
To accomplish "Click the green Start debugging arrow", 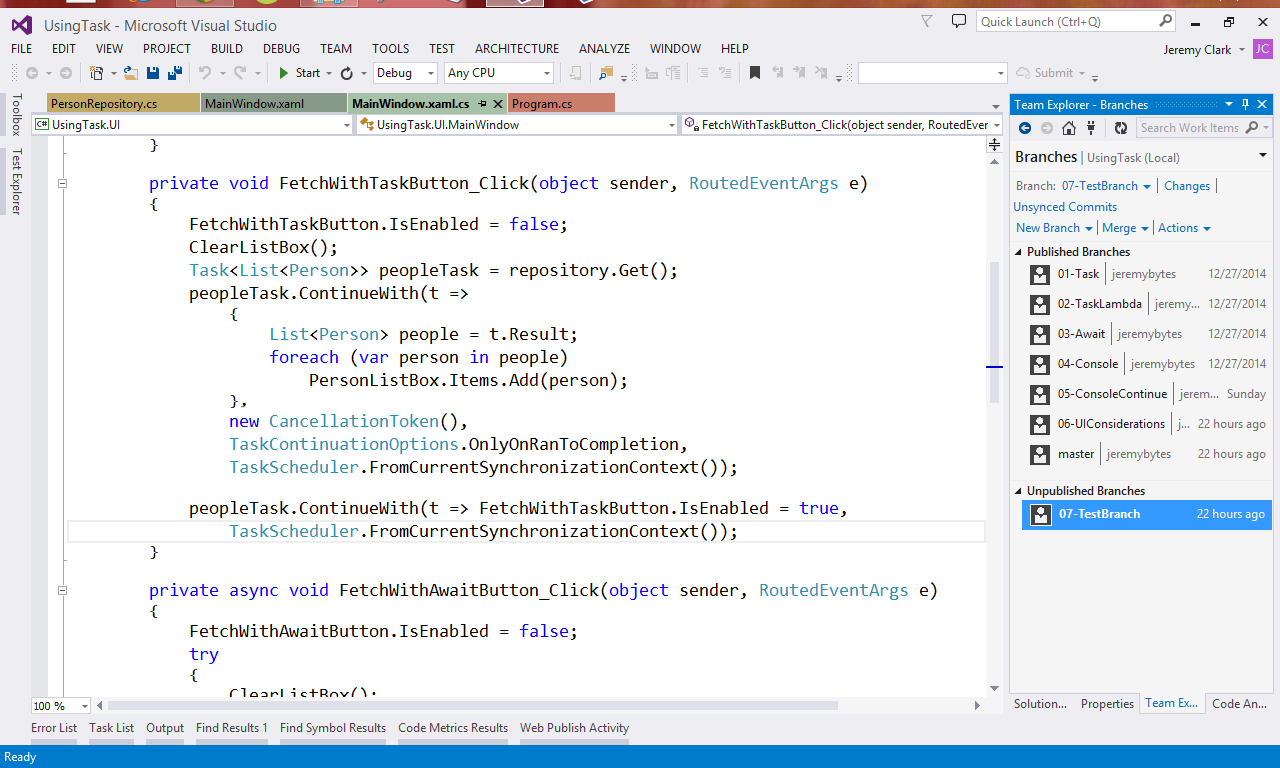I will coord(285,72).
